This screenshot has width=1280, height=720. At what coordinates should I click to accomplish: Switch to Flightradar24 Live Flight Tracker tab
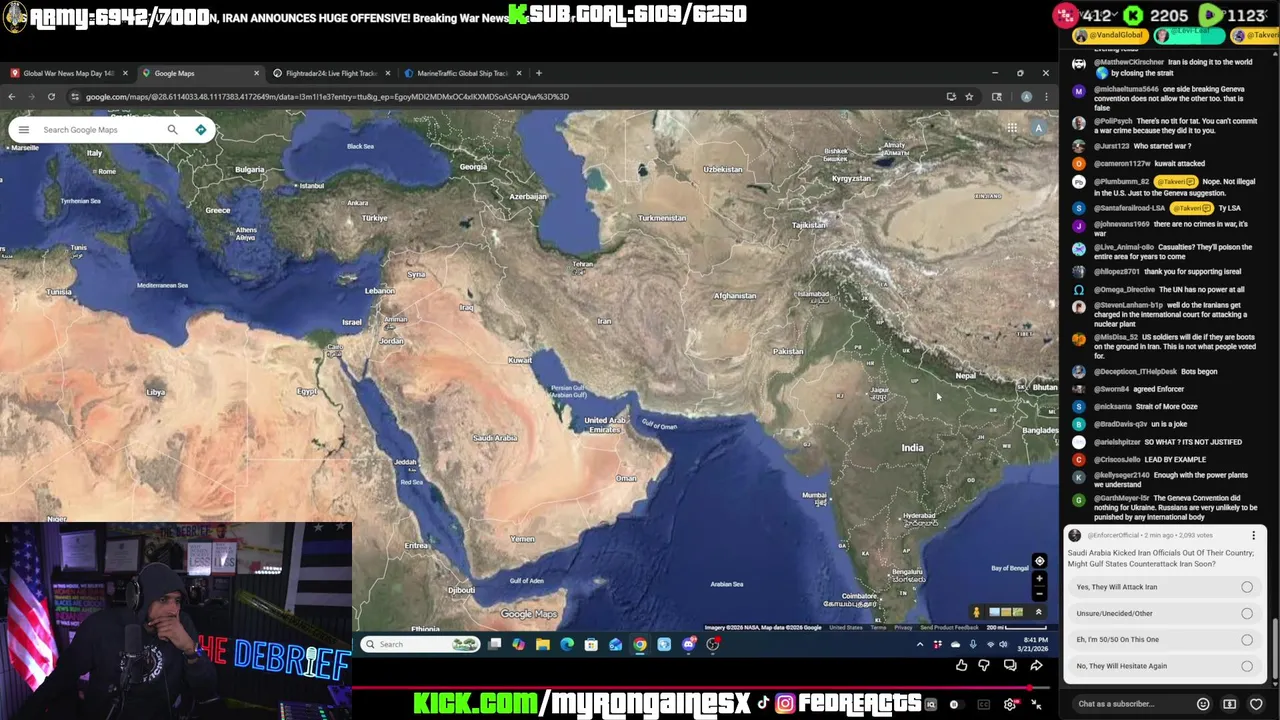(x=331, y=73)
